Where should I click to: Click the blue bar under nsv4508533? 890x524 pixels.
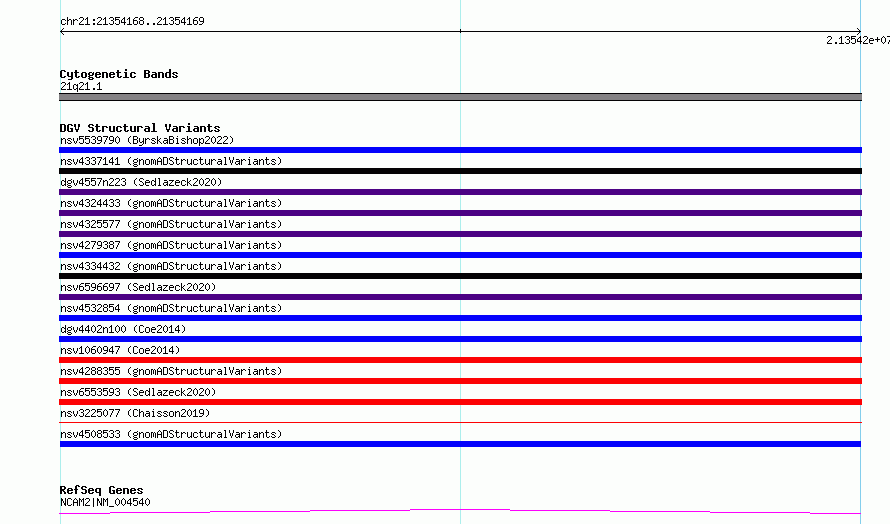point(460,444)
